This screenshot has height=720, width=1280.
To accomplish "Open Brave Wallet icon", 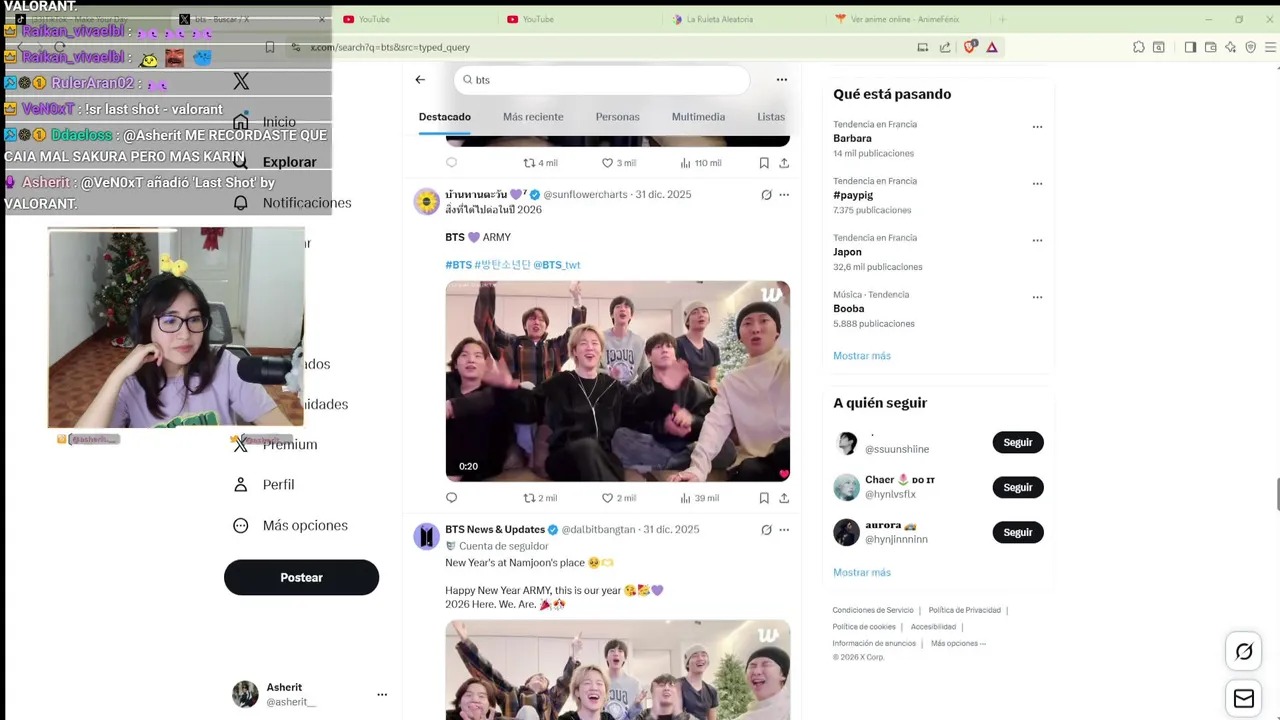I will 1210,47.
